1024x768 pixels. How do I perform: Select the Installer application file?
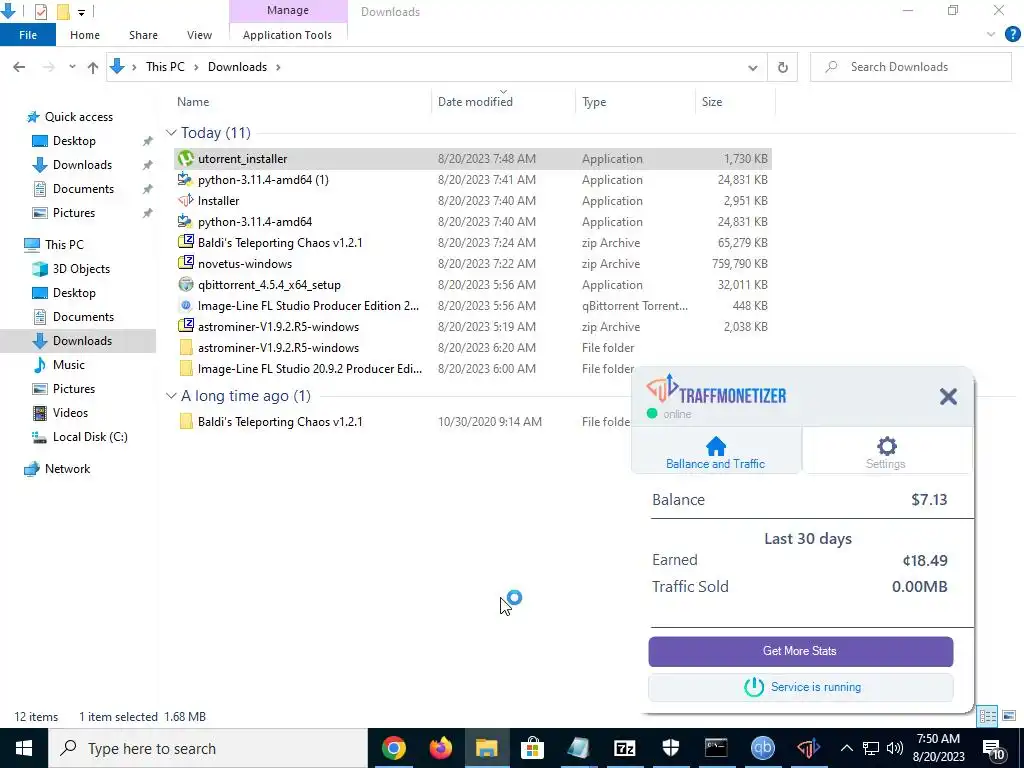(x=473, y=200)
